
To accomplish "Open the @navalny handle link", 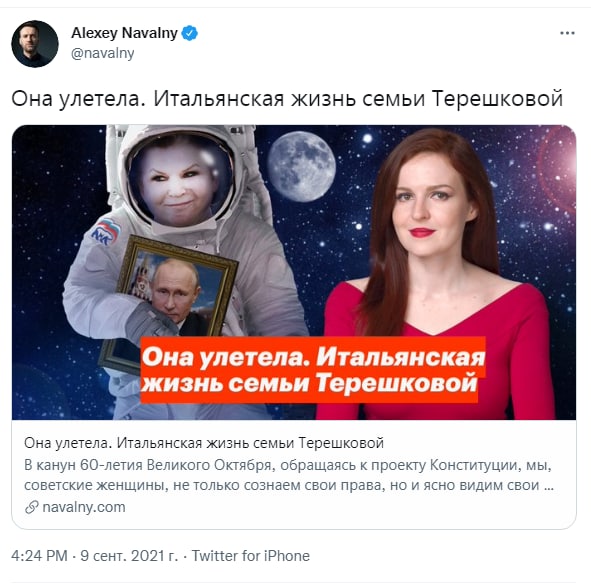I will point(103,53).
